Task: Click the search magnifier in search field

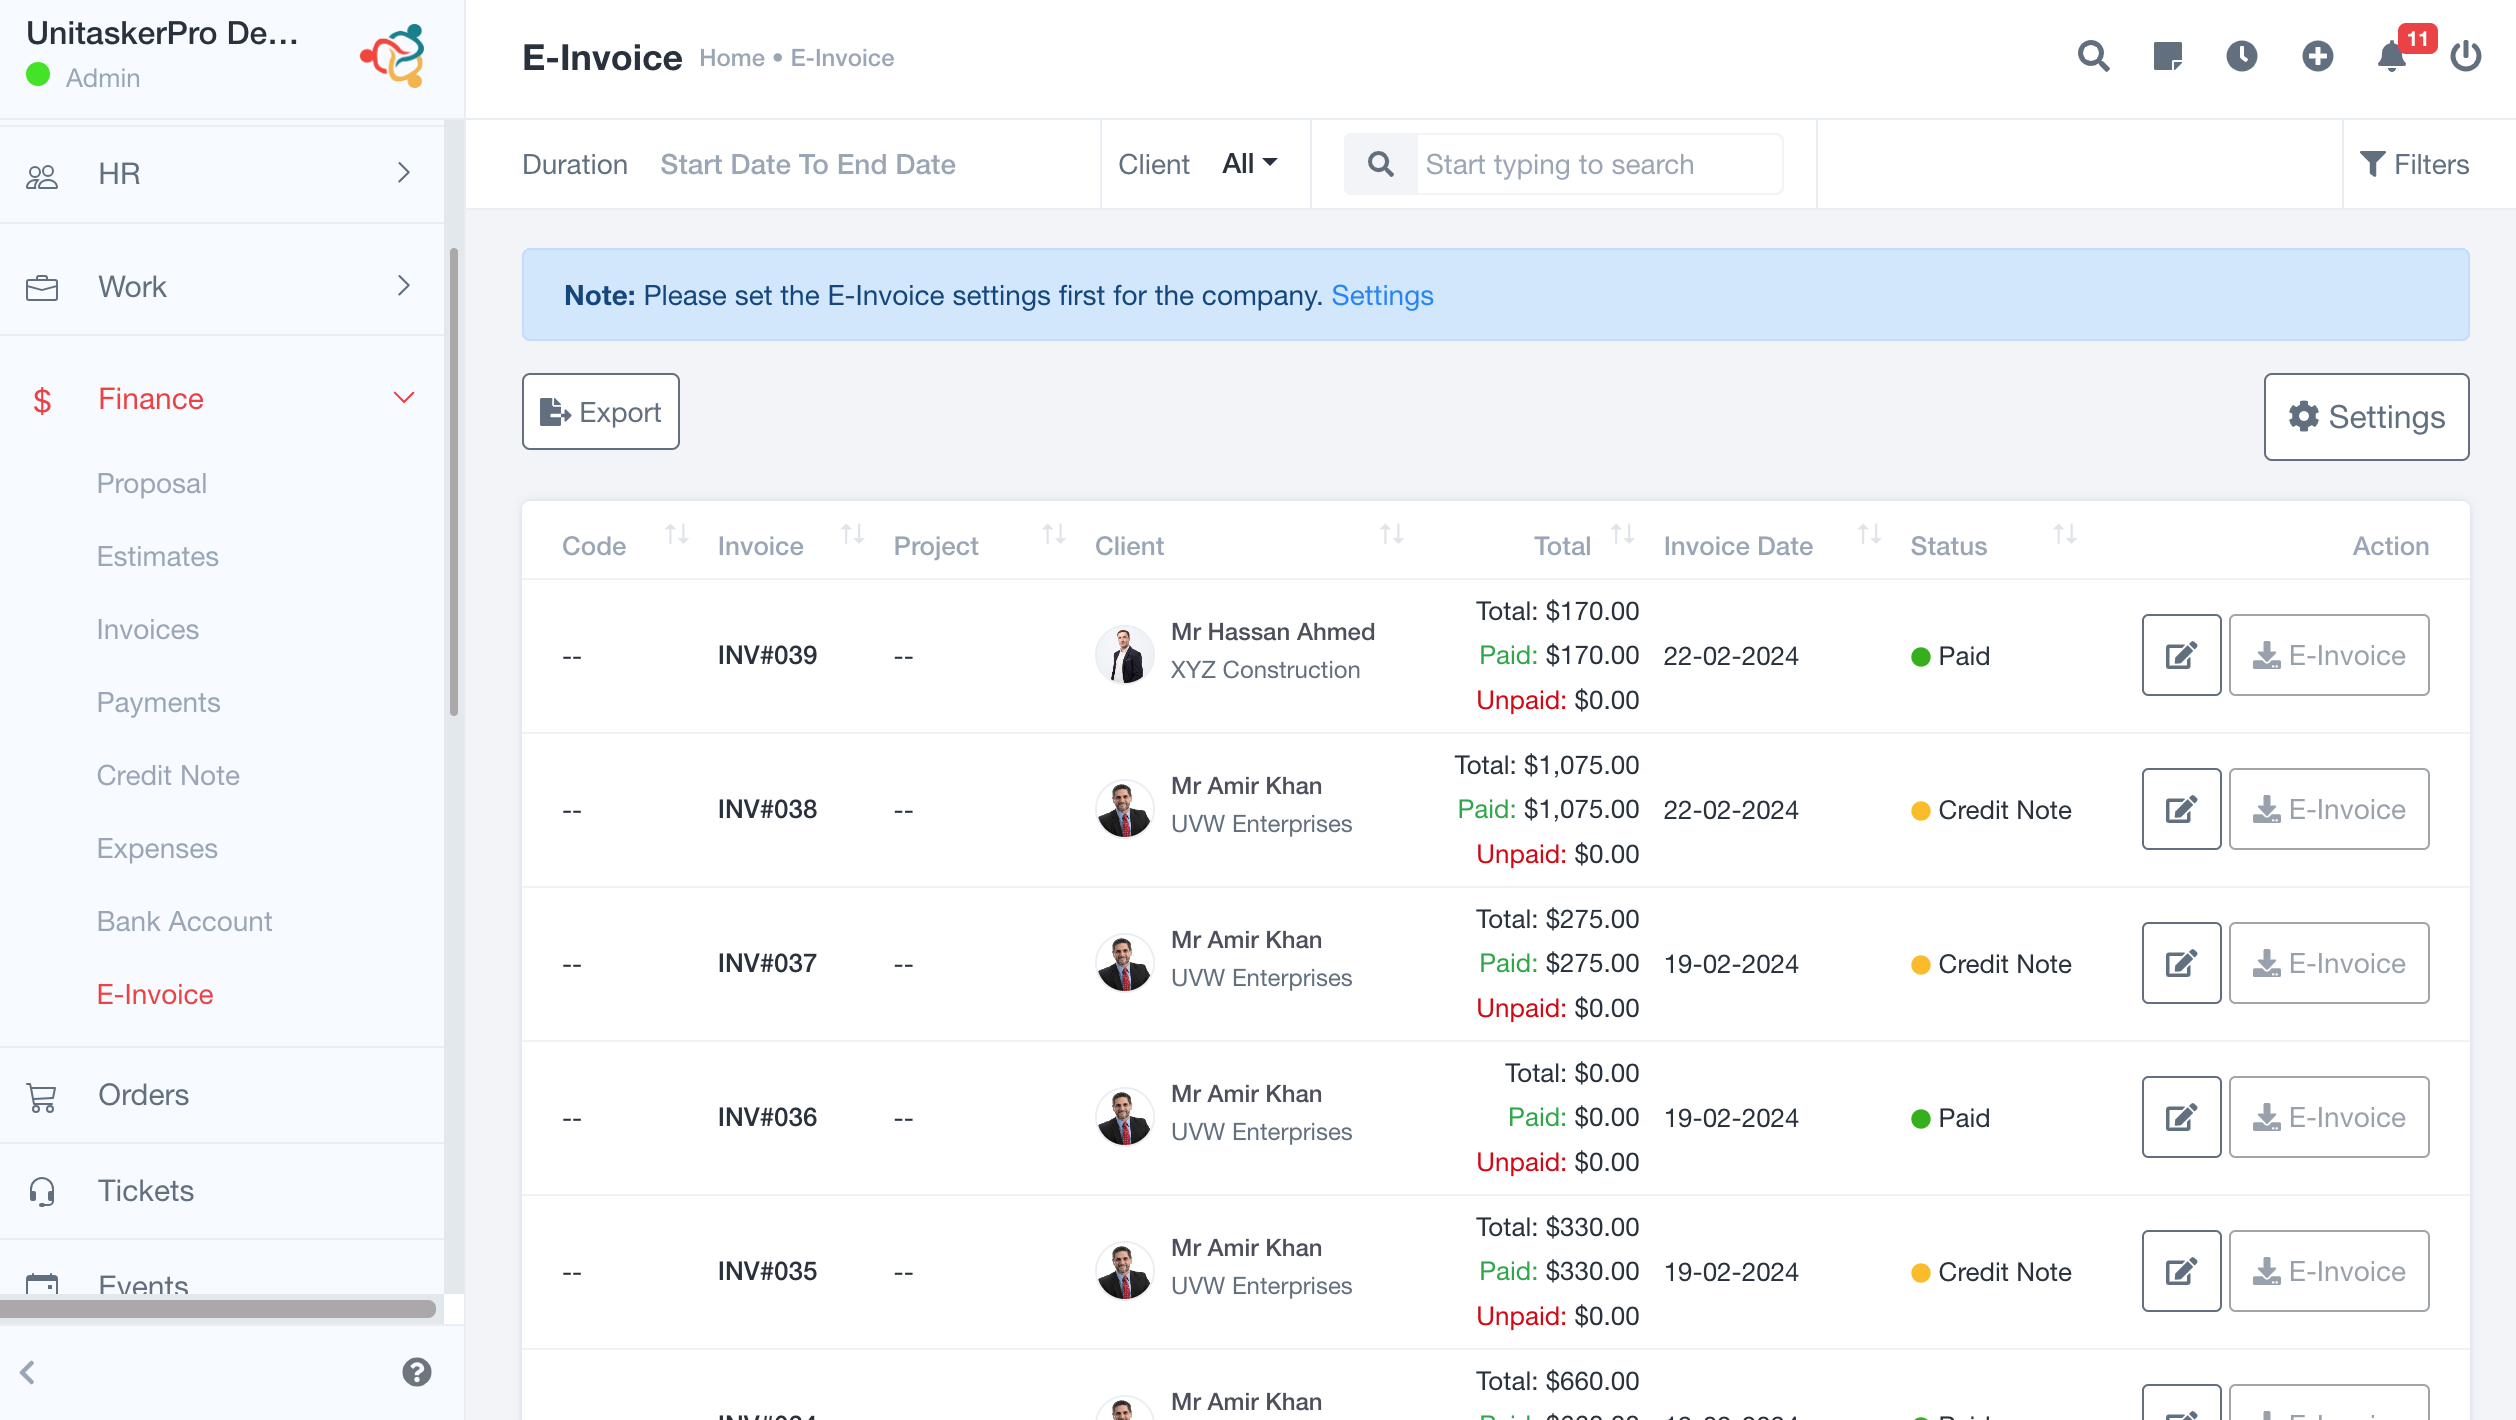Action: click(1380, 164)
